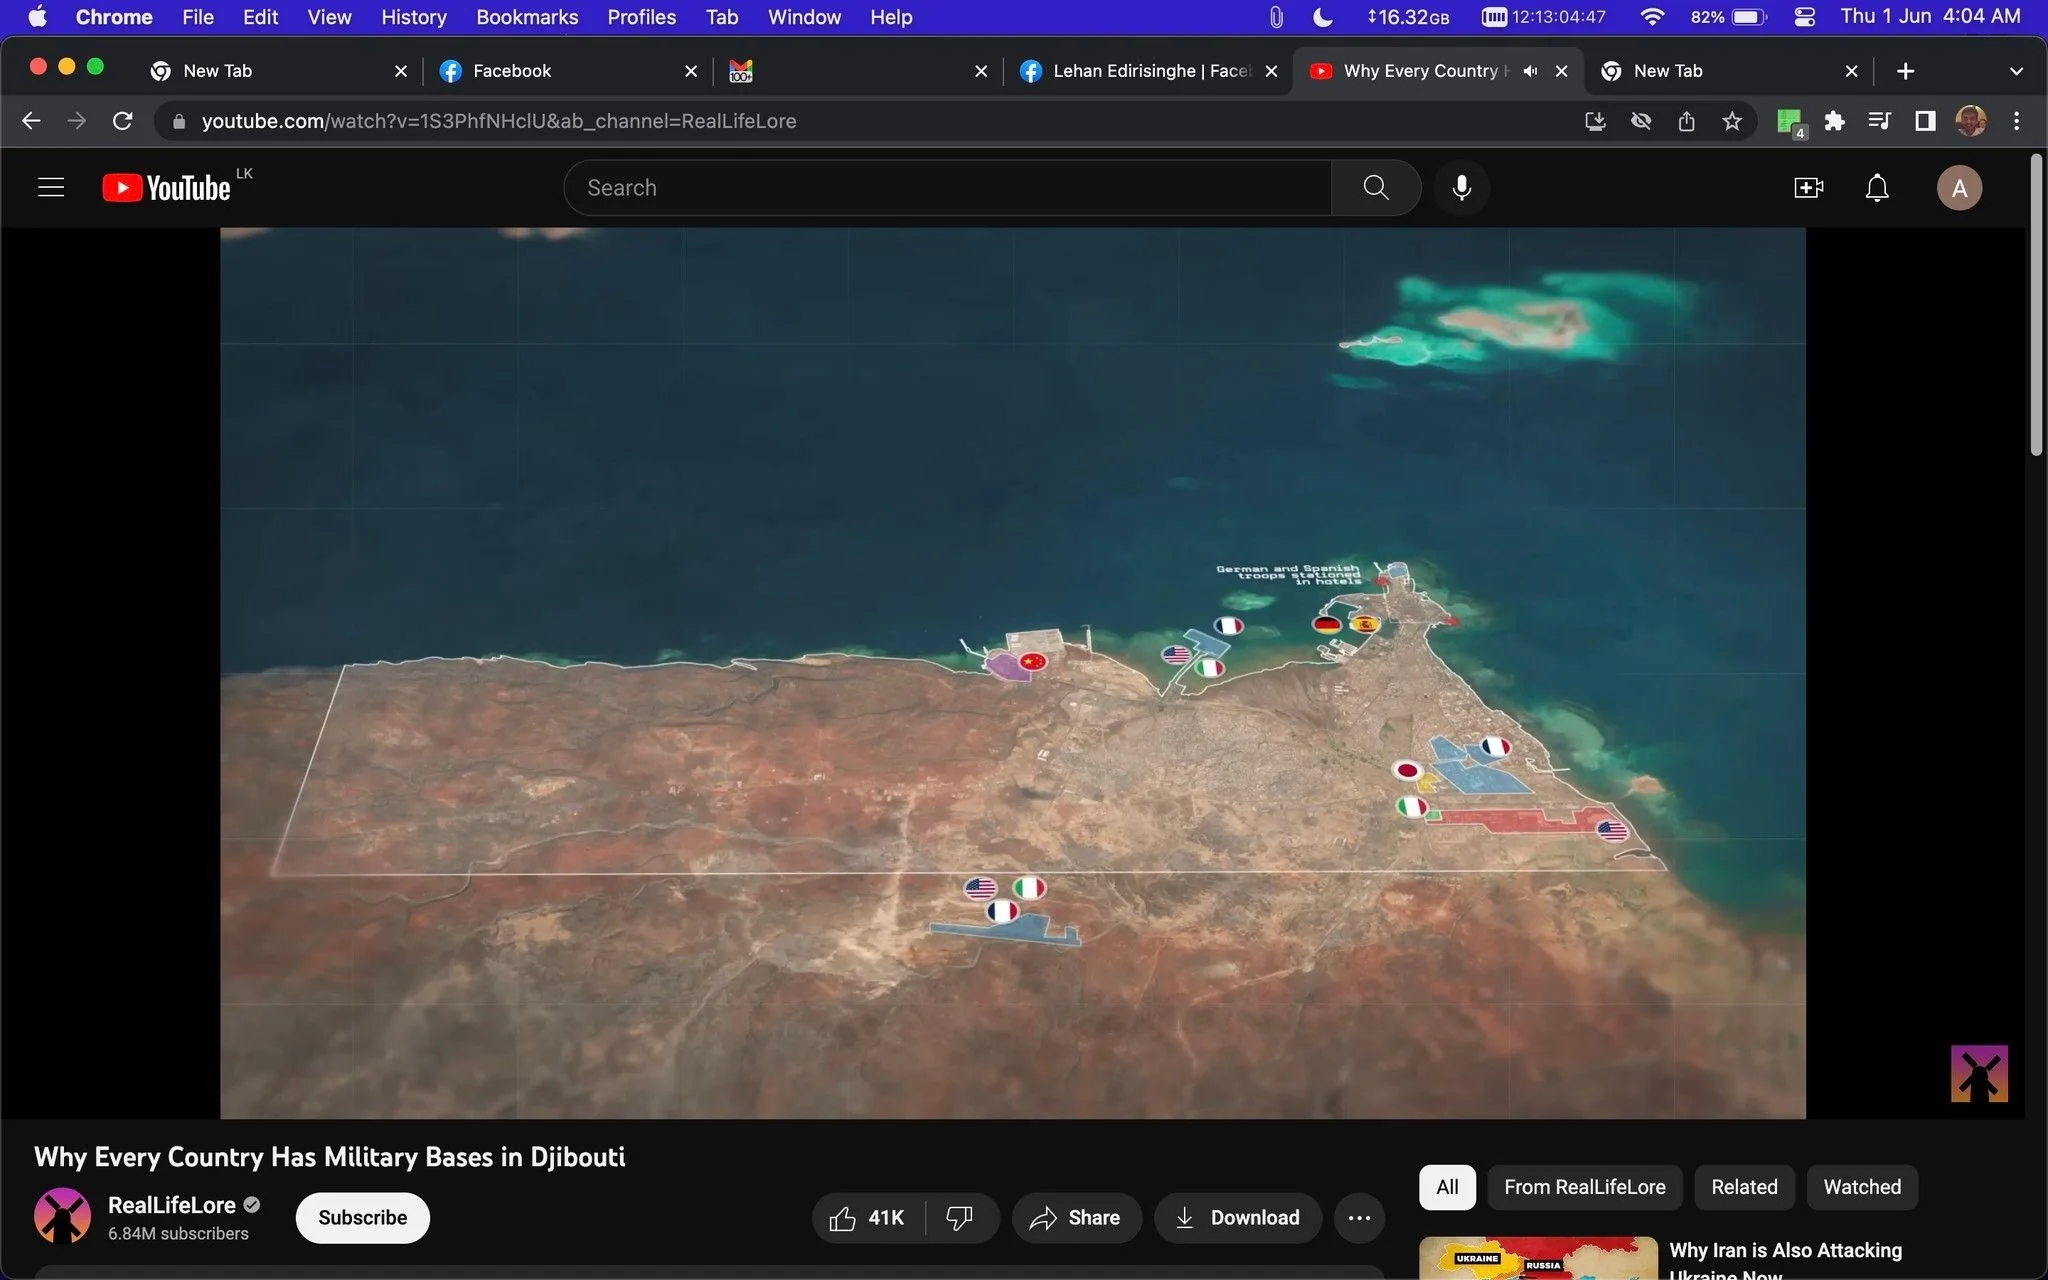Expand the tab search chevron

click(2016, 71)
